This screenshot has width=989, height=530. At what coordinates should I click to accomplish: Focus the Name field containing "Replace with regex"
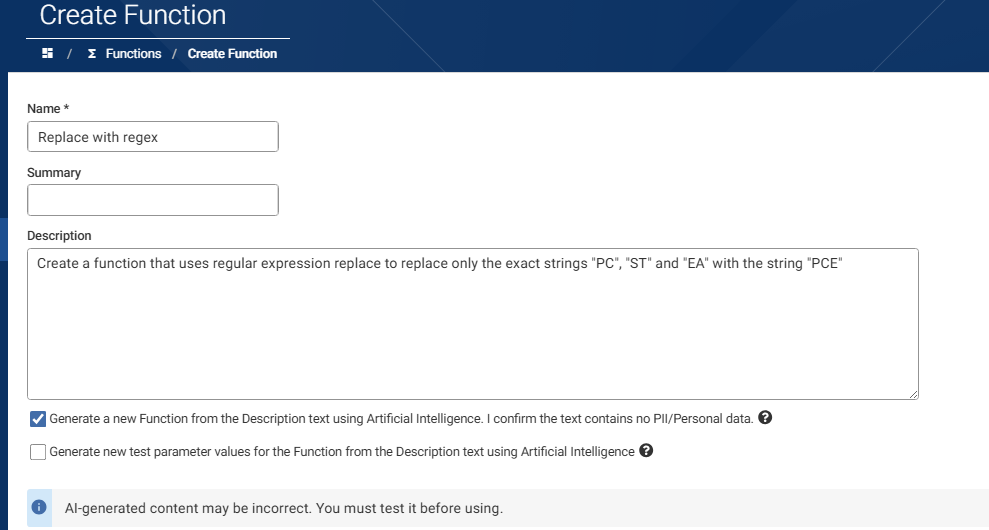[153, 137]
